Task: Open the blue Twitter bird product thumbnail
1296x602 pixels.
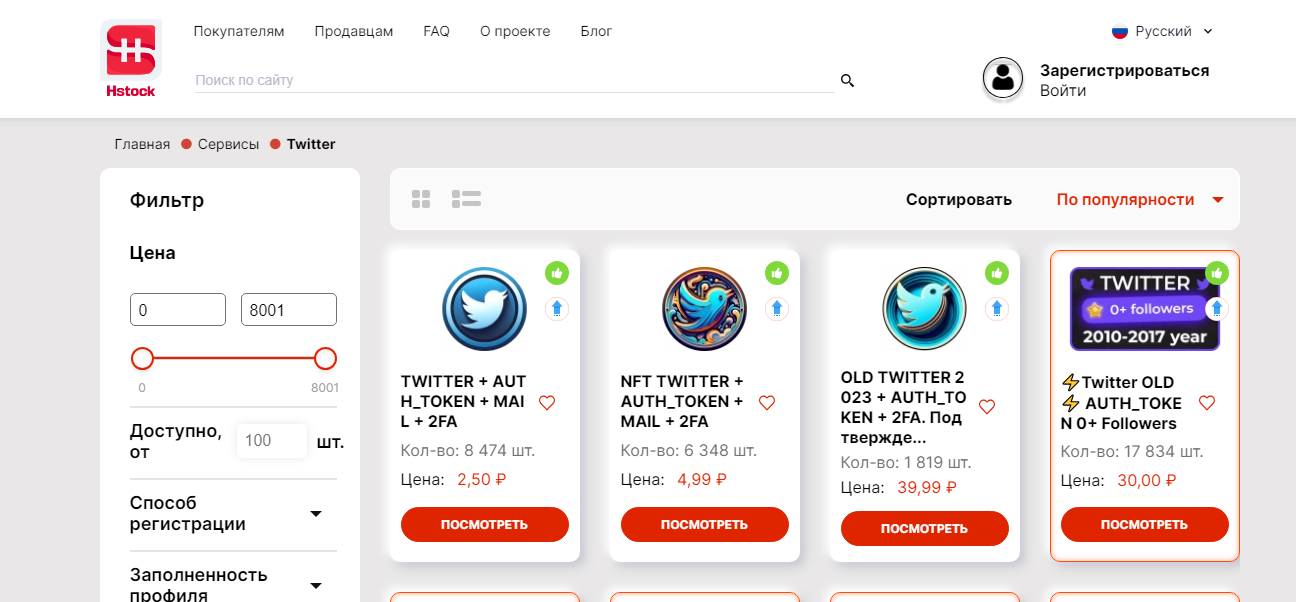Action: click(485, 309)
